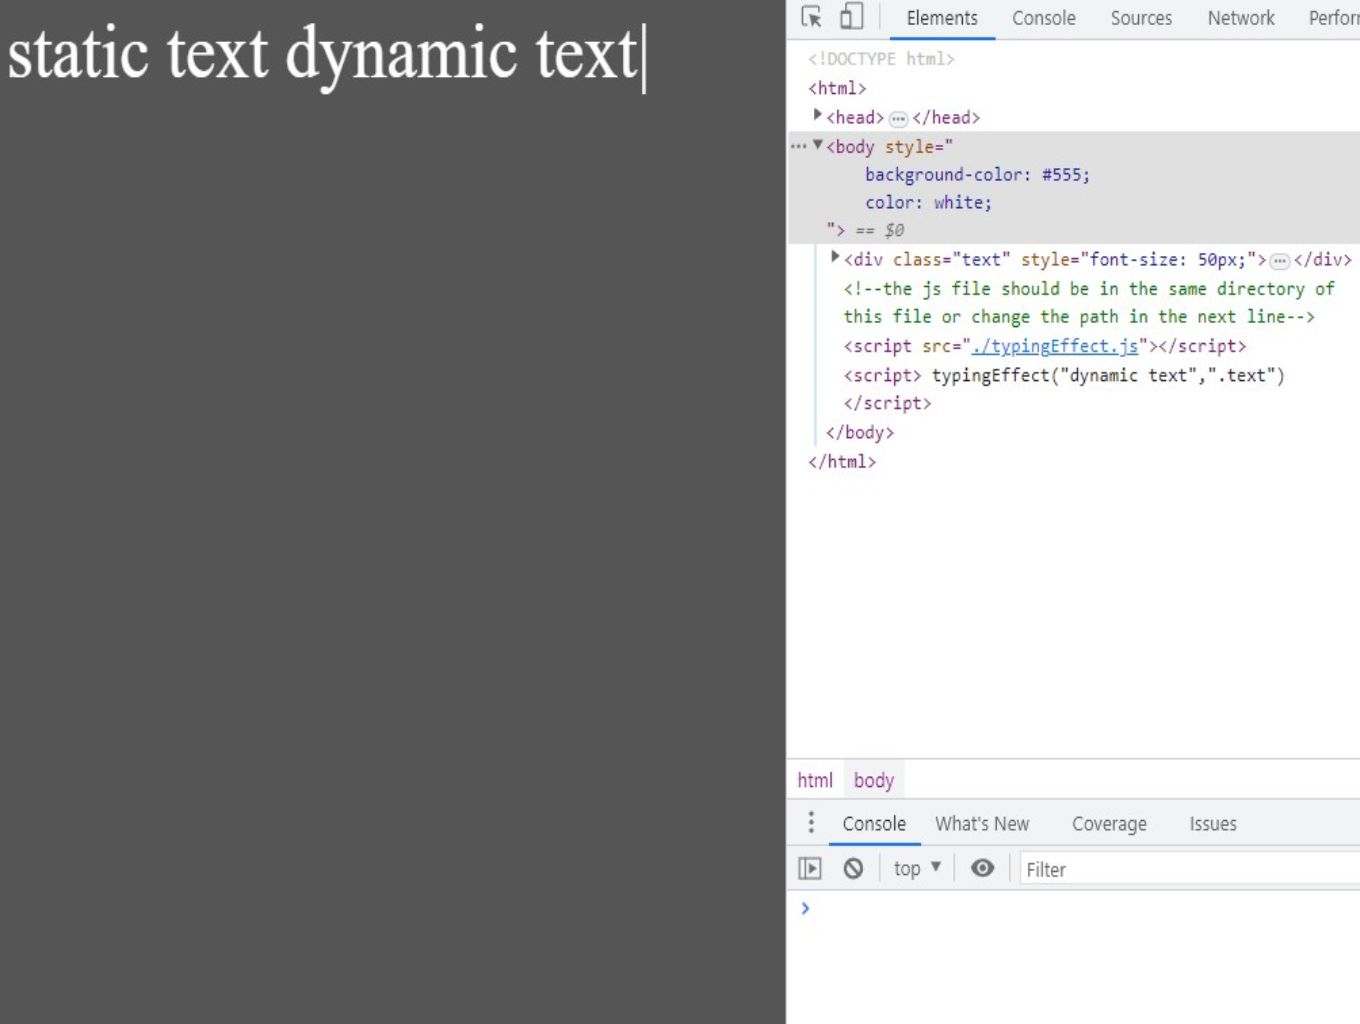Screen dimensions: 1360x1024
Task: Select the body breadcrumb
Action: [873, 780]
